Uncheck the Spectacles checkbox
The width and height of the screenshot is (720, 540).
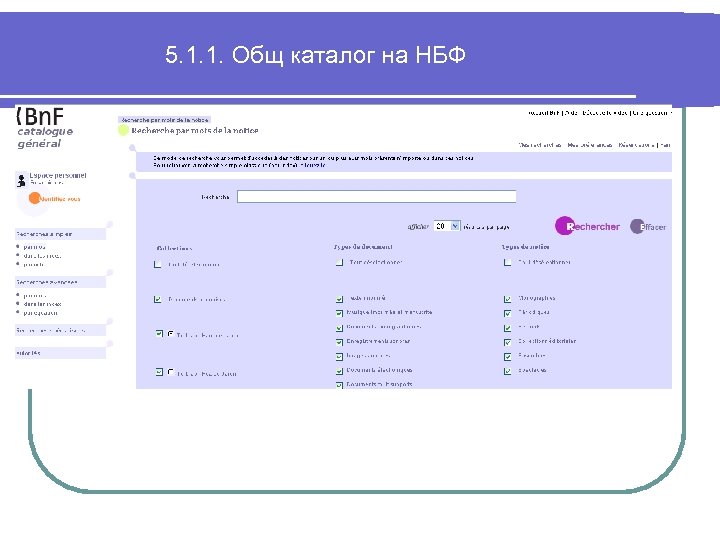(x=507, y=371)
